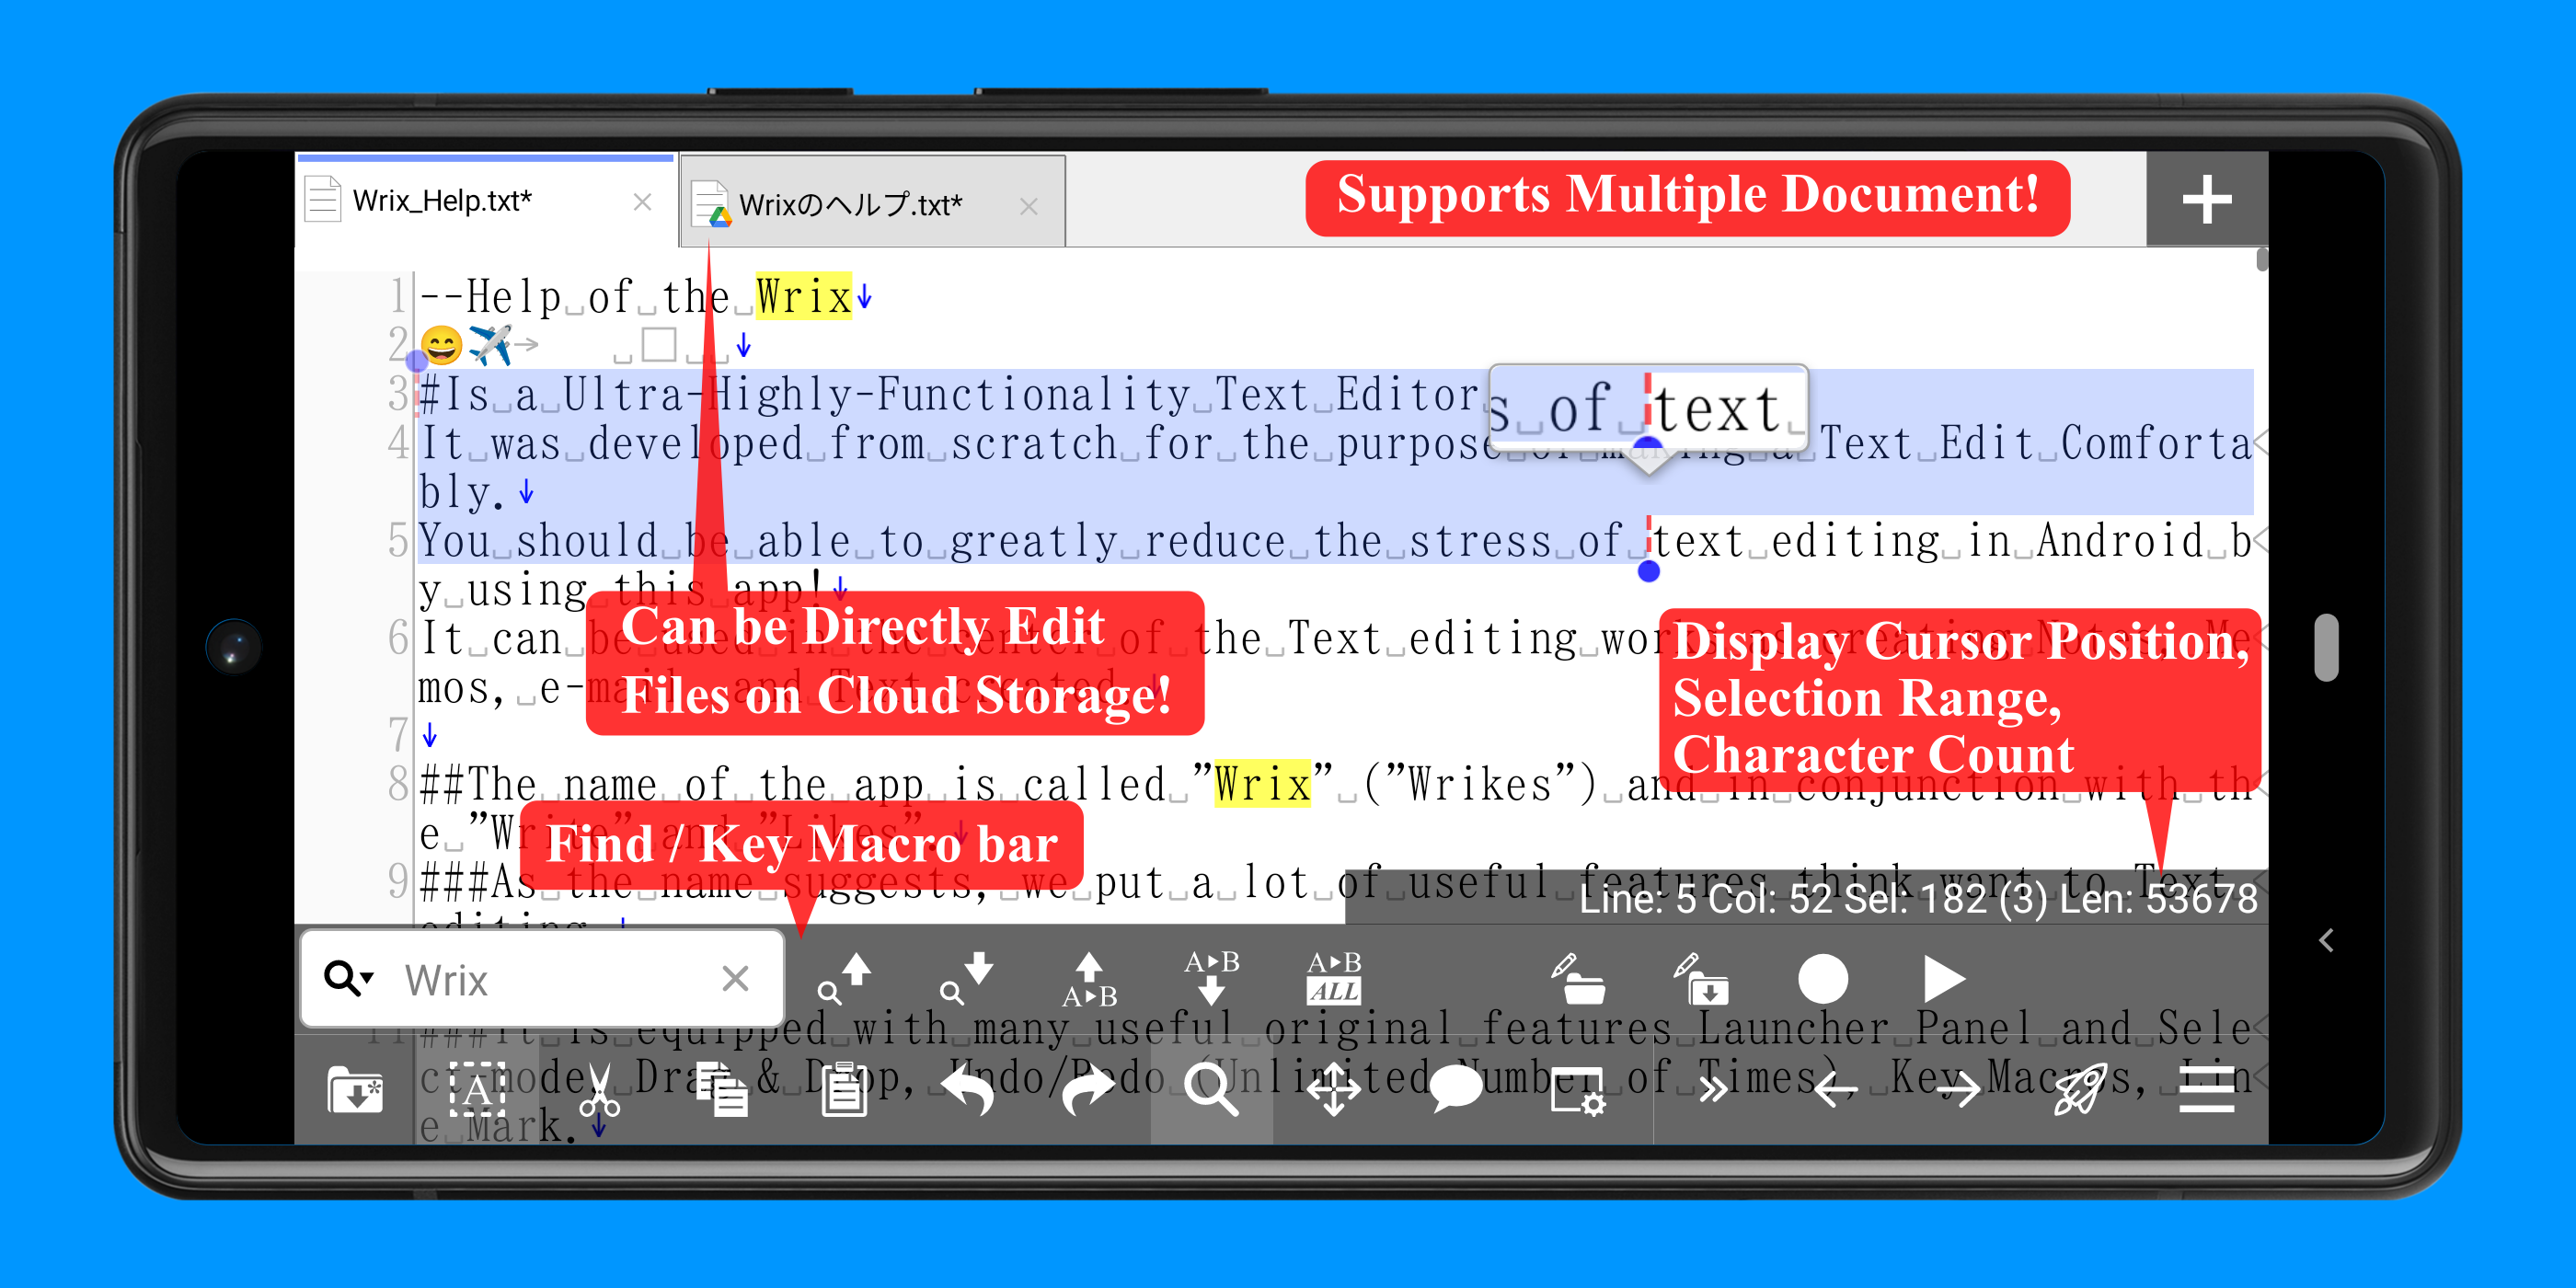This screenshot has height=1288, width=2576.
Task: Click the vertical scrollbar thumb
Action: [x=2261, y=260]
